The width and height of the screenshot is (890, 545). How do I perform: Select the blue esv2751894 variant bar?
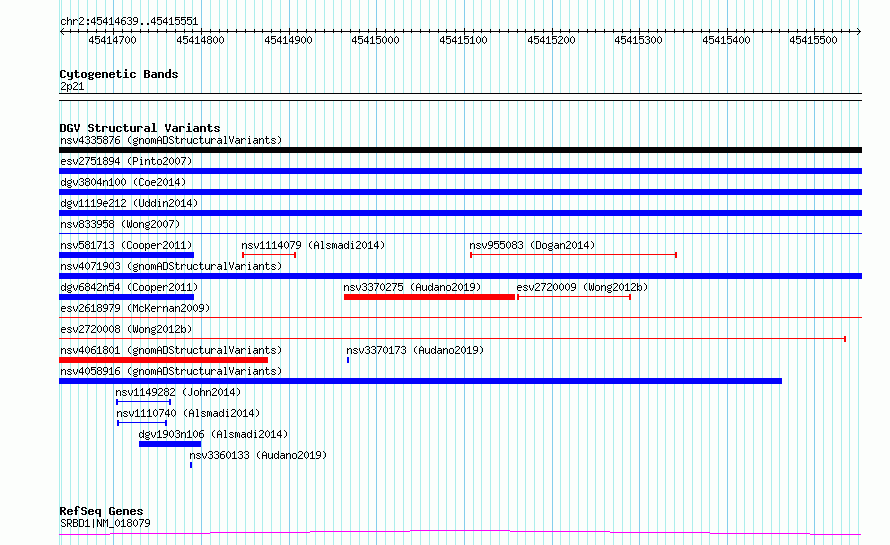(460, 171)
